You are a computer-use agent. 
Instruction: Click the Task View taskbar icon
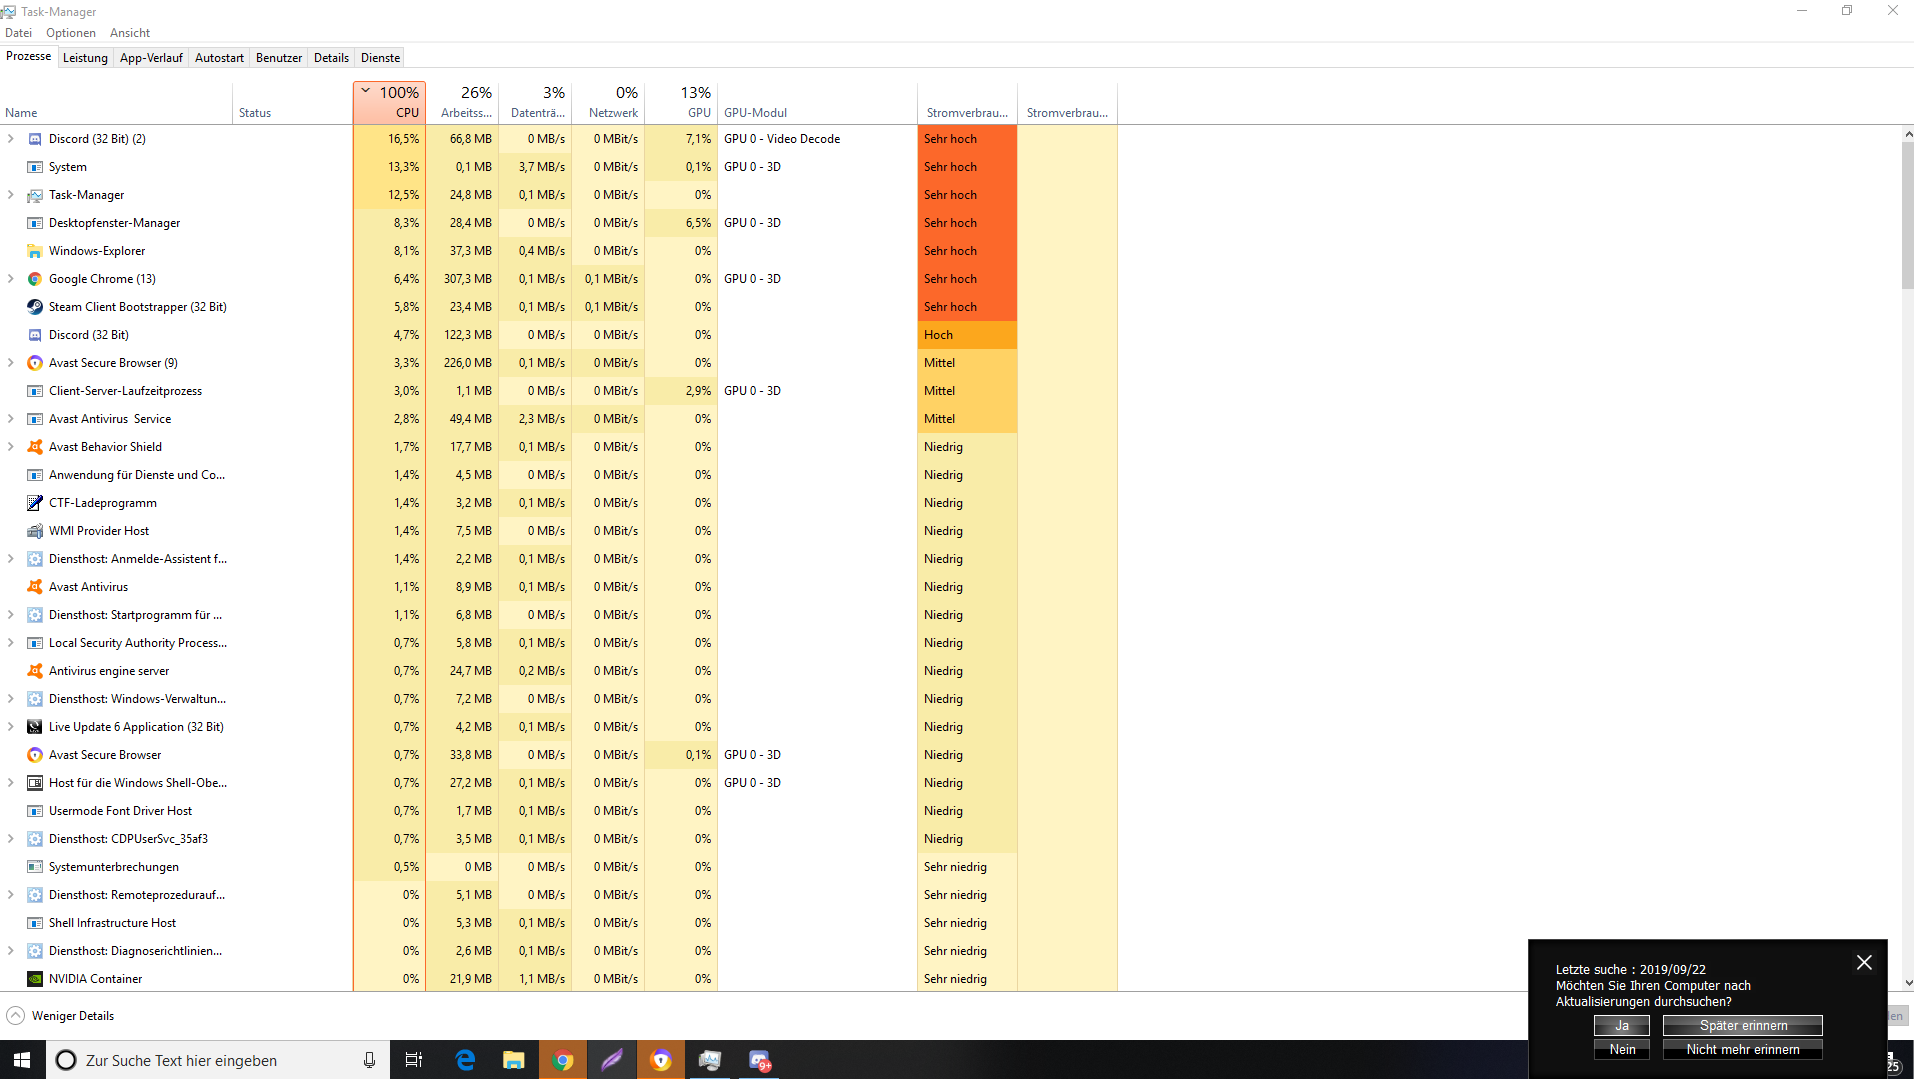click(414, 1060)
